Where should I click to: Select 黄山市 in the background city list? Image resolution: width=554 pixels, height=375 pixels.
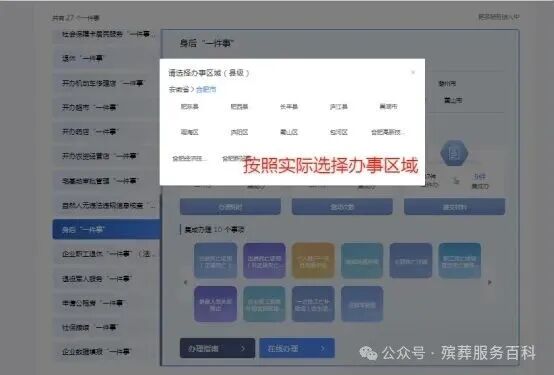453,100
